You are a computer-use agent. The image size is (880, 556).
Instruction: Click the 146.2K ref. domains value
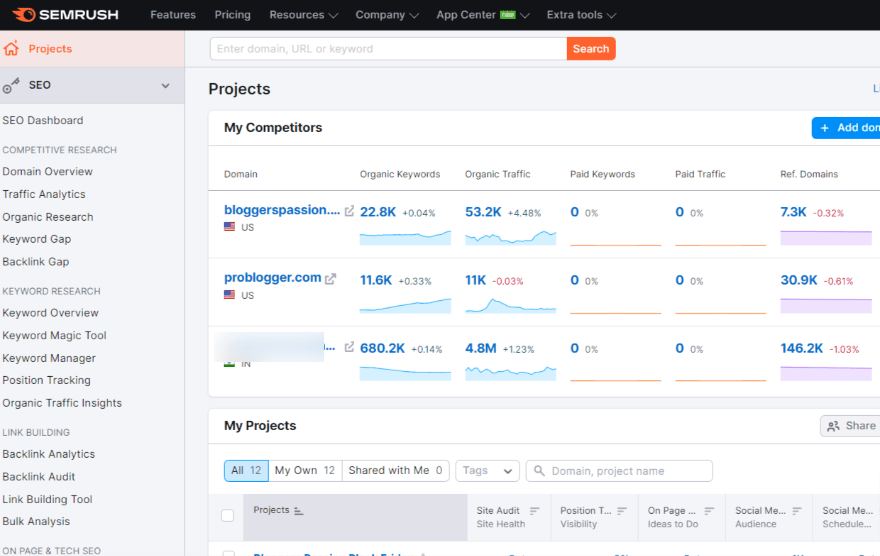(801, 348)
